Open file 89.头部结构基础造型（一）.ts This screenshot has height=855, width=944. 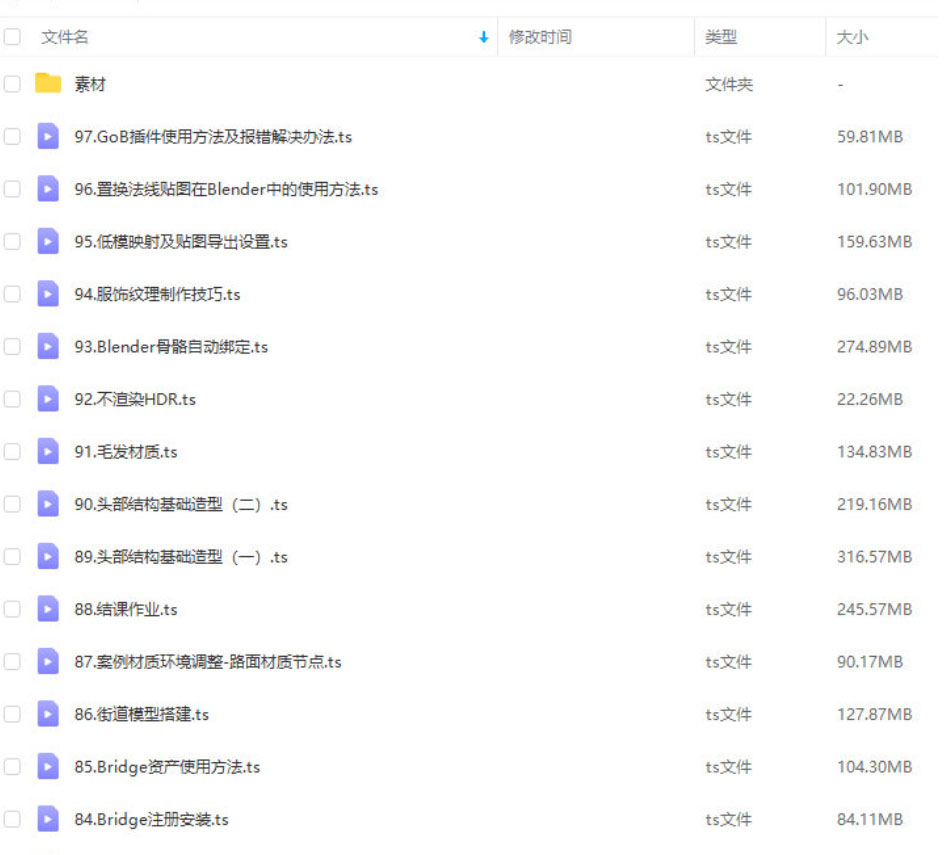click(x=181, y=556)
